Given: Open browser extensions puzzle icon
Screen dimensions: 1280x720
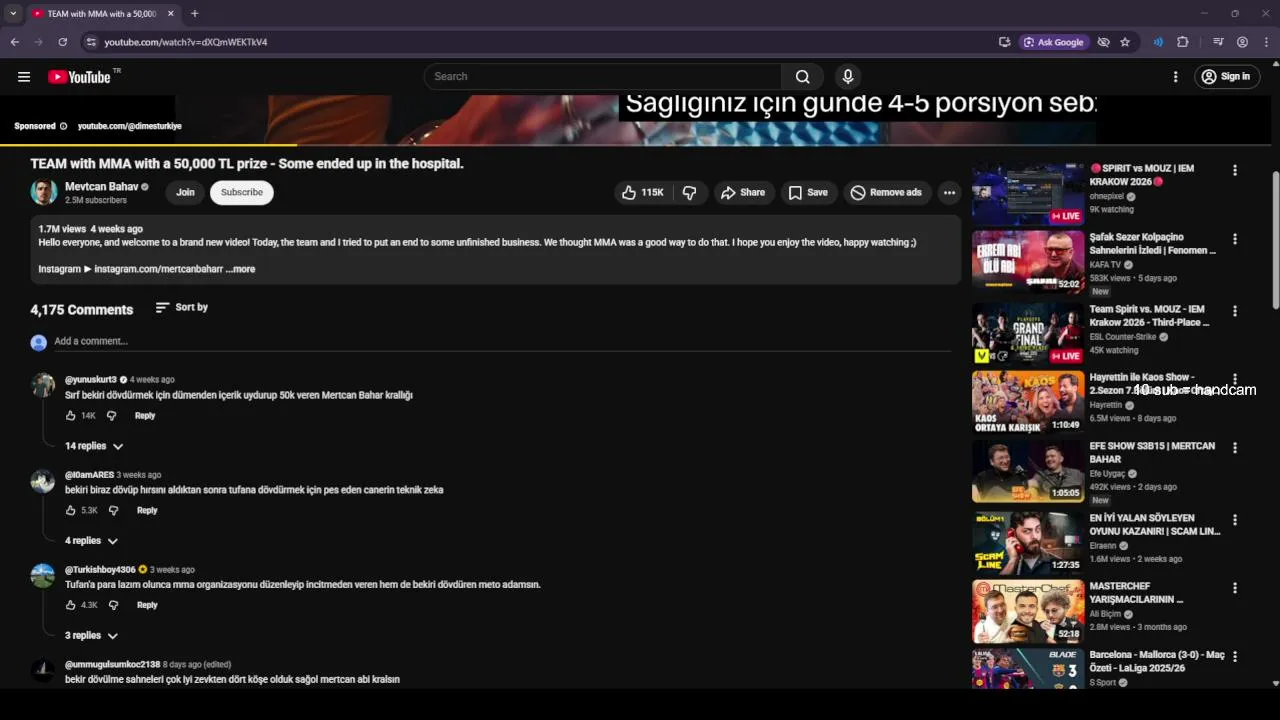Looking at the screenshot, I should 1183,42.
